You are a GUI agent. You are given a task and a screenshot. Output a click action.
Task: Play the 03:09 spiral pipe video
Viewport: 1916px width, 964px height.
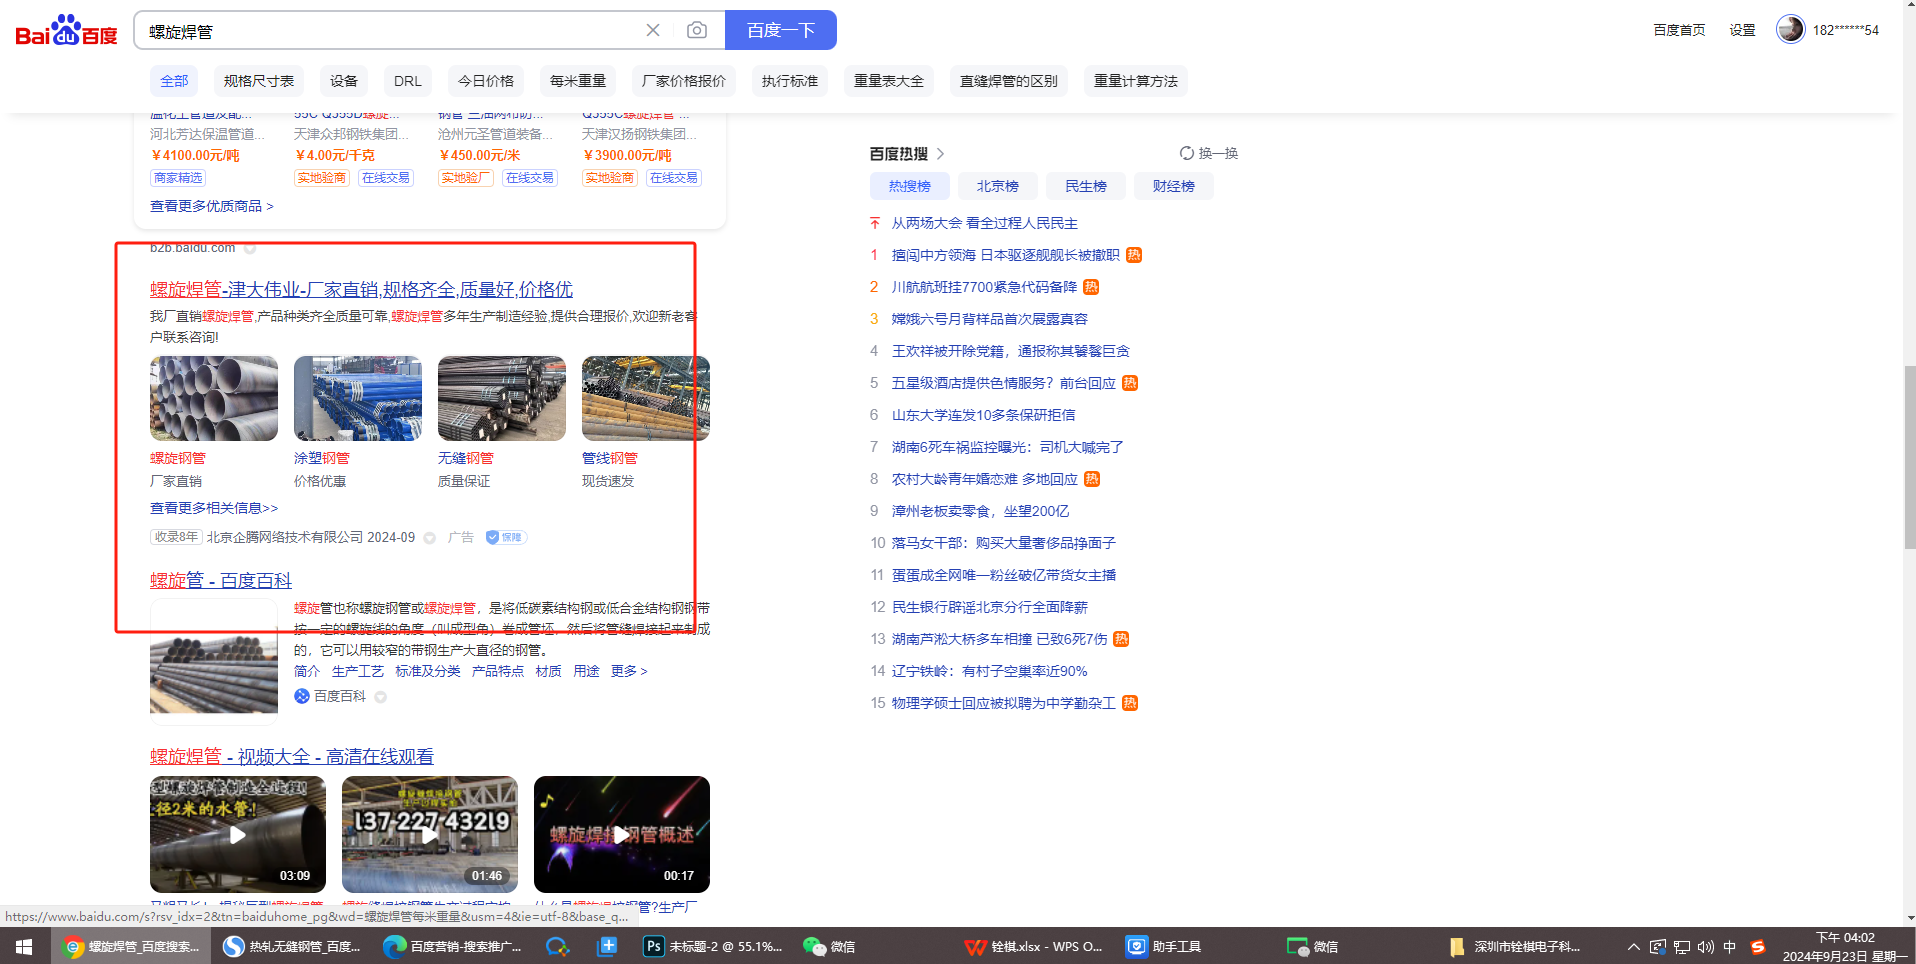click(x=238, y=834)
